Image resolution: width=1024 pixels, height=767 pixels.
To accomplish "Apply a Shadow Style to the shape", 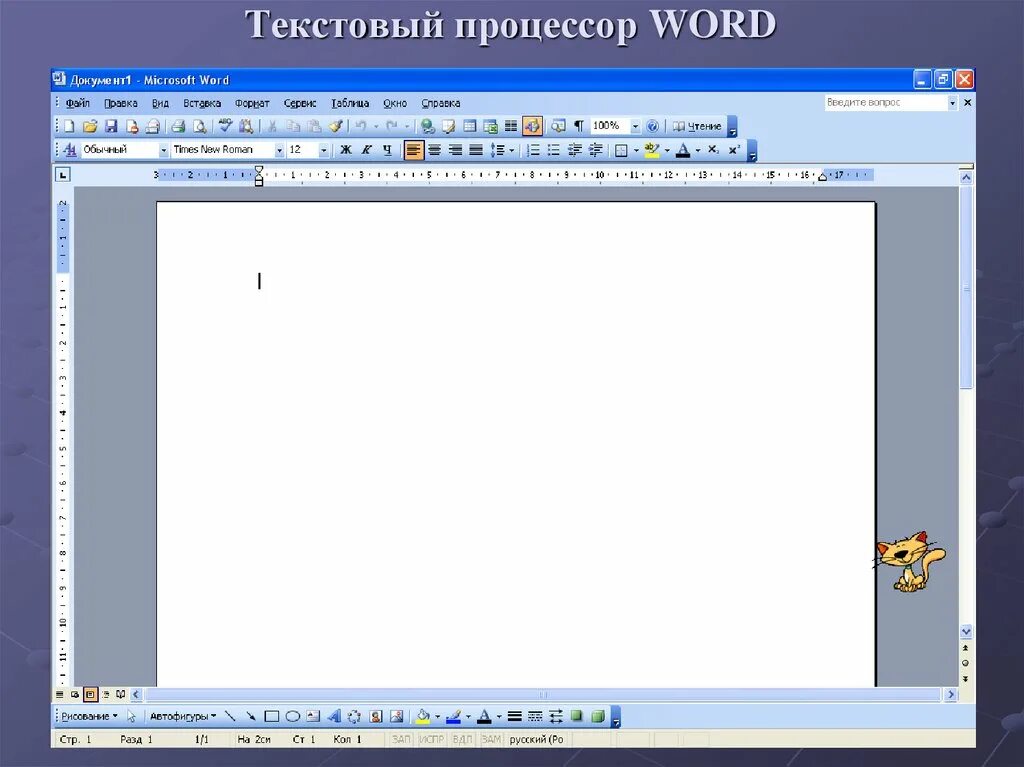I will [577, 717].
